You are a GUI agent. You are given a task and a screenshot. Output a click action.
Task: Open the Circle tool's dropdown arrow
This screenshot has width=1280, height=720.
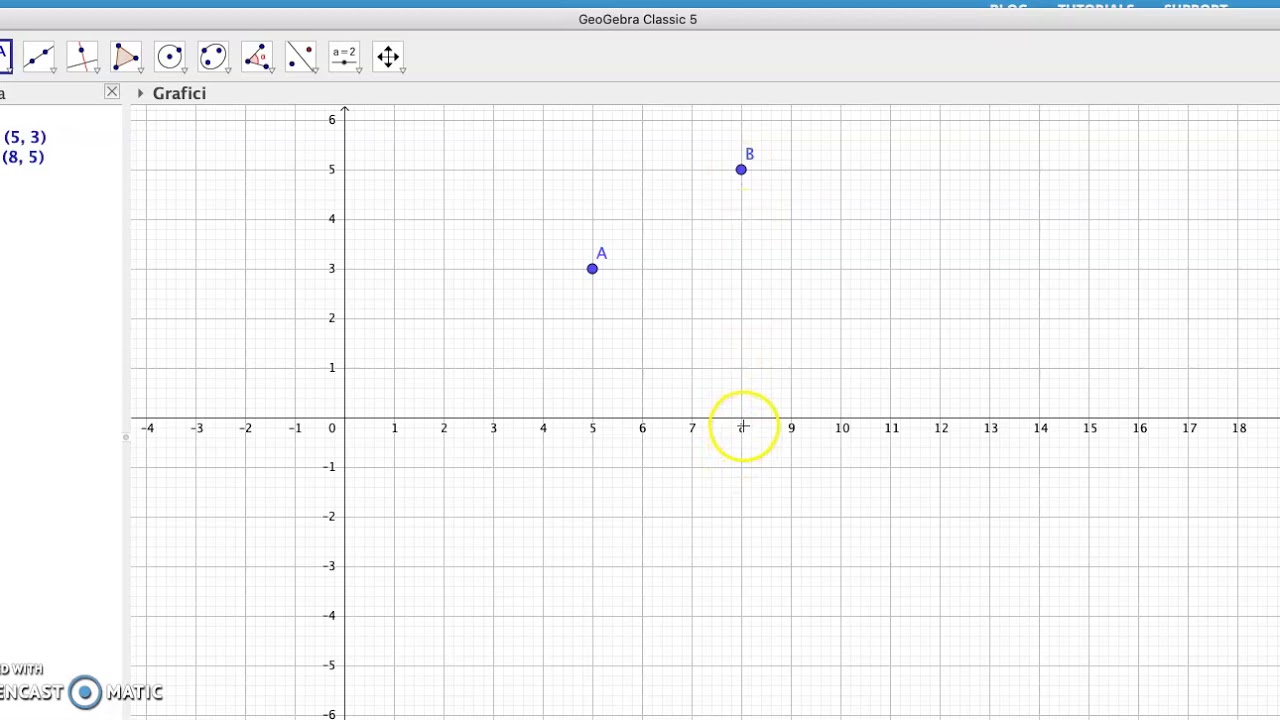(x=184, y=70)
